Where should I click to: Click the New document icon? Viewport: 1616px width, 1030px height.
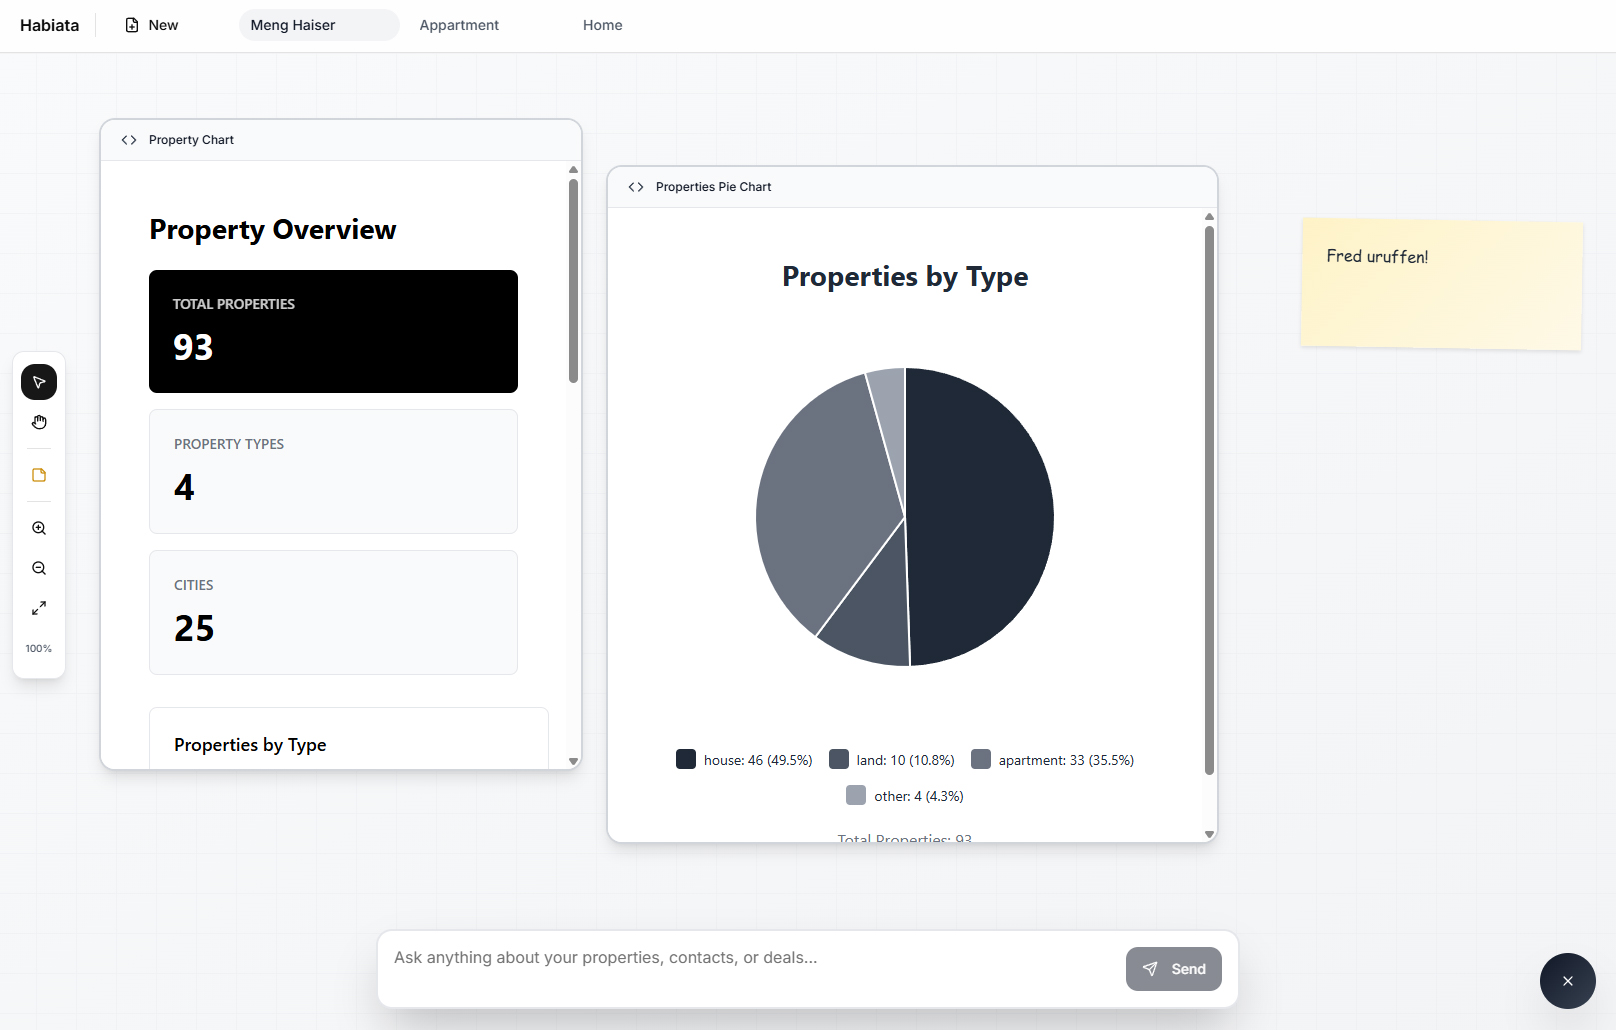(x=130, y=24)
